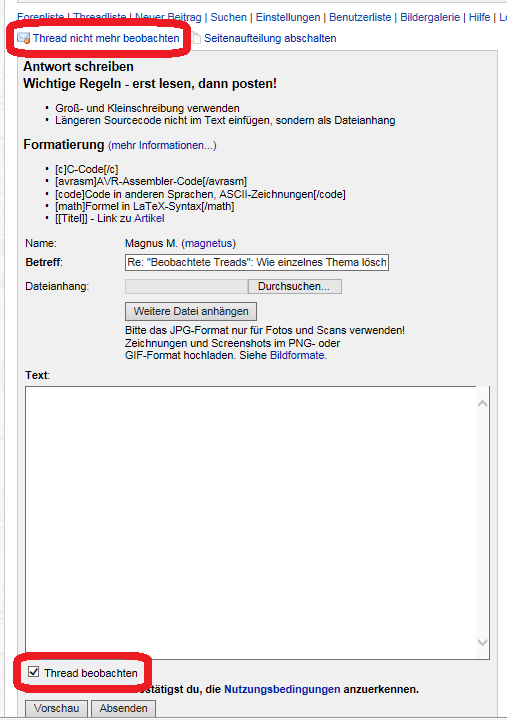Click the text area scroll-down arrow

tap(482, 642)
